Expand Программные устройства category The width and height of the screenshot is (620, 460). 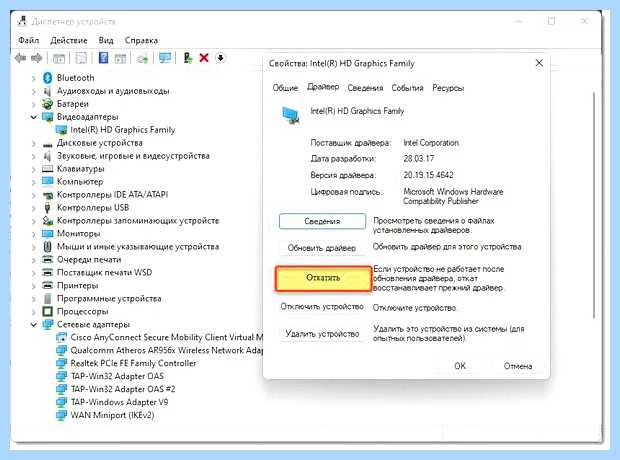34,299
